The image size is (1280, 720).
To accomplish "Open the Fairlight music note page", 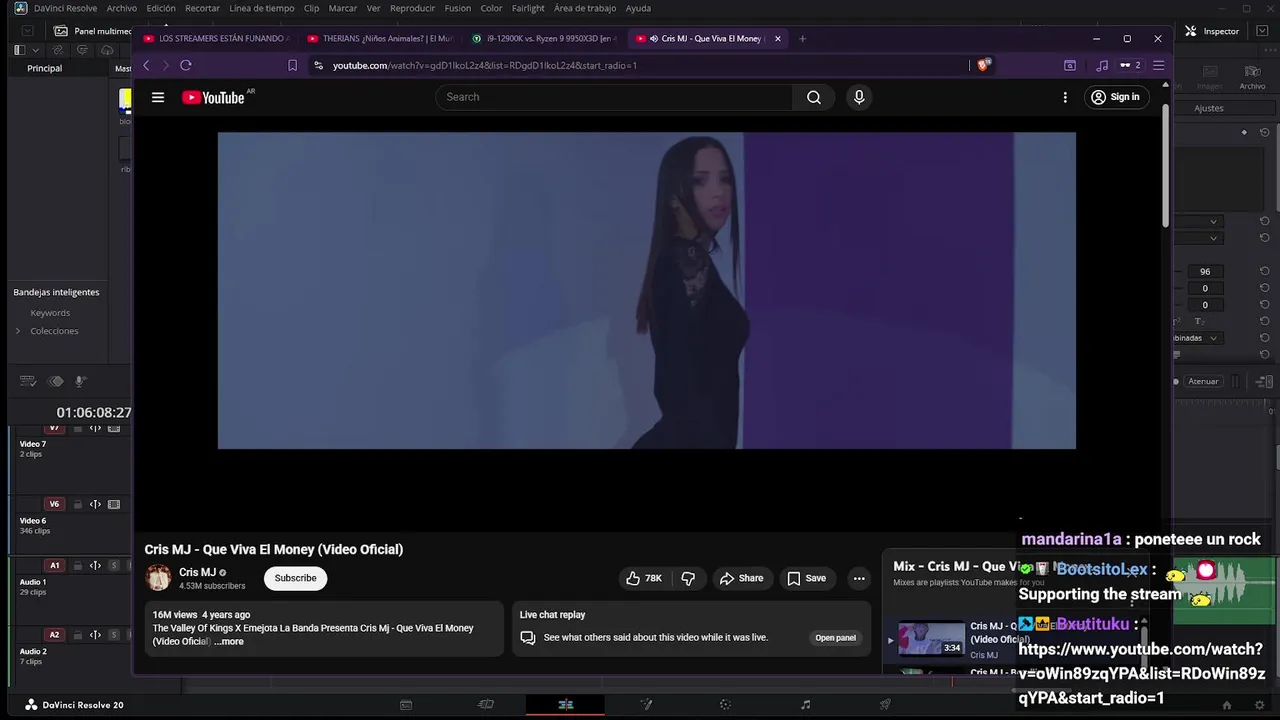I will click(806, 705).
